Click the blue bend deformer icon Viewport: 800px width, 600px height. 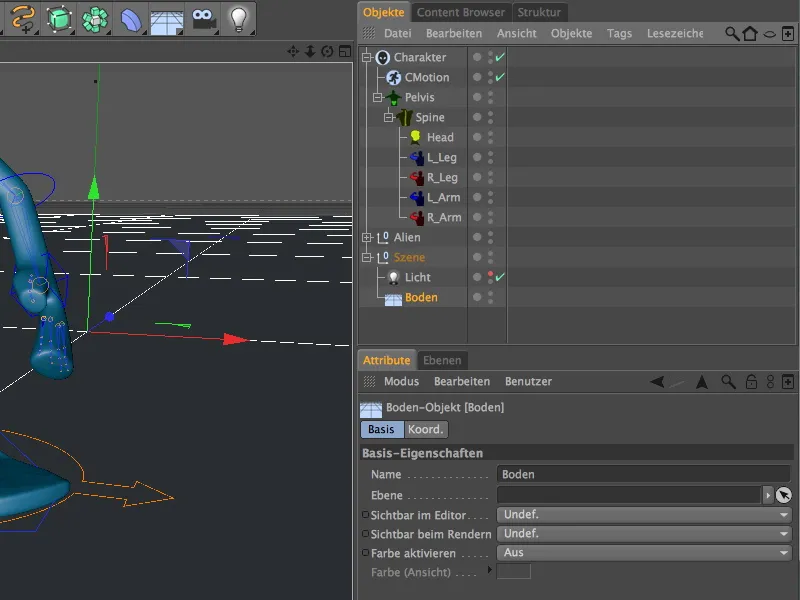coord(131,20)
